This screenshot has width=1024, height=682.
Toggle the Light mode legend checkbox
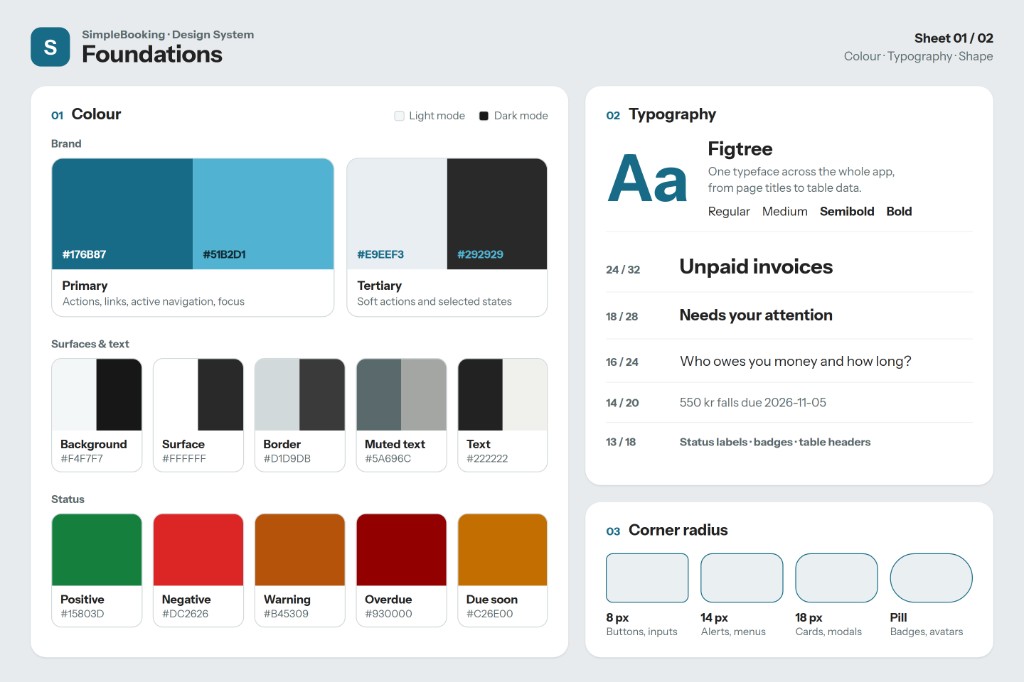[399, 116]
